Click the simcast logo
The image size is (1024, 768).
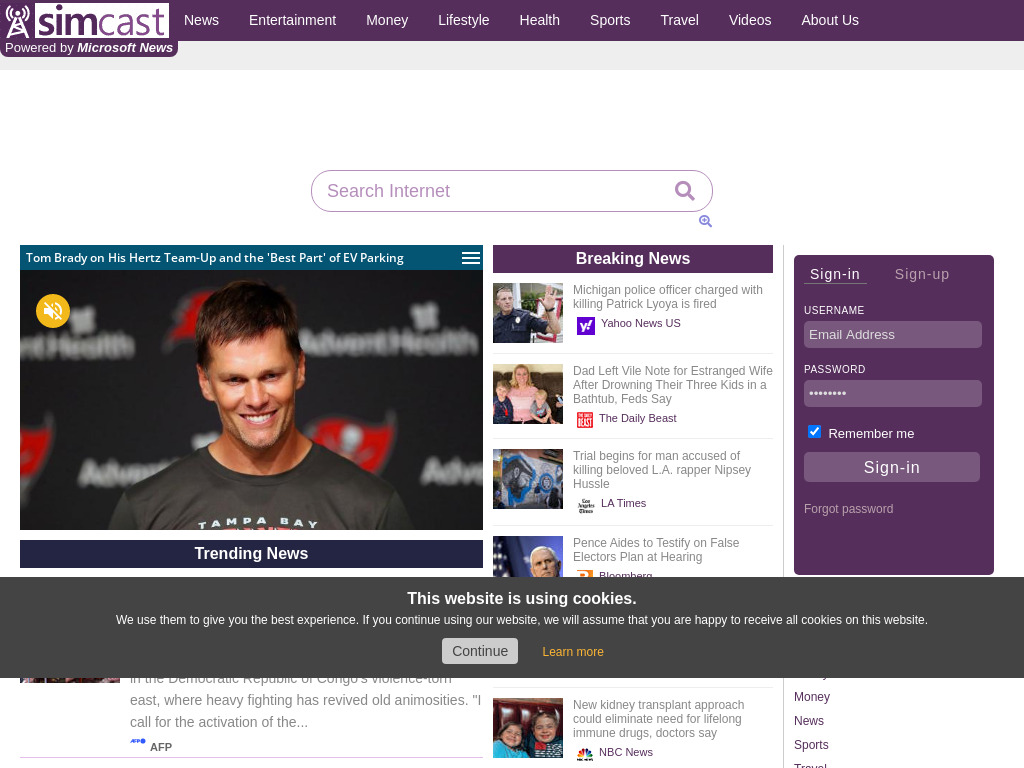click(x=87, y=20)
